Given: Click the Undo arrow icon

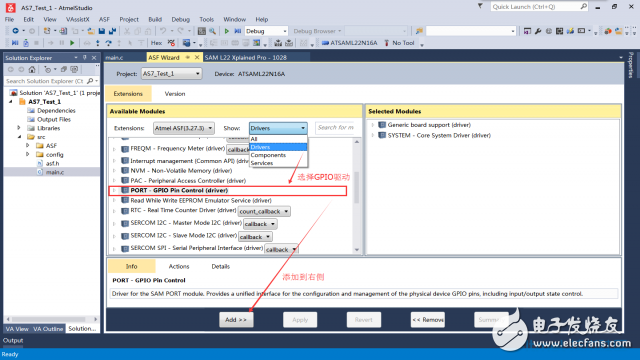Looking at the screenshot, I should [x=163, y=31].
